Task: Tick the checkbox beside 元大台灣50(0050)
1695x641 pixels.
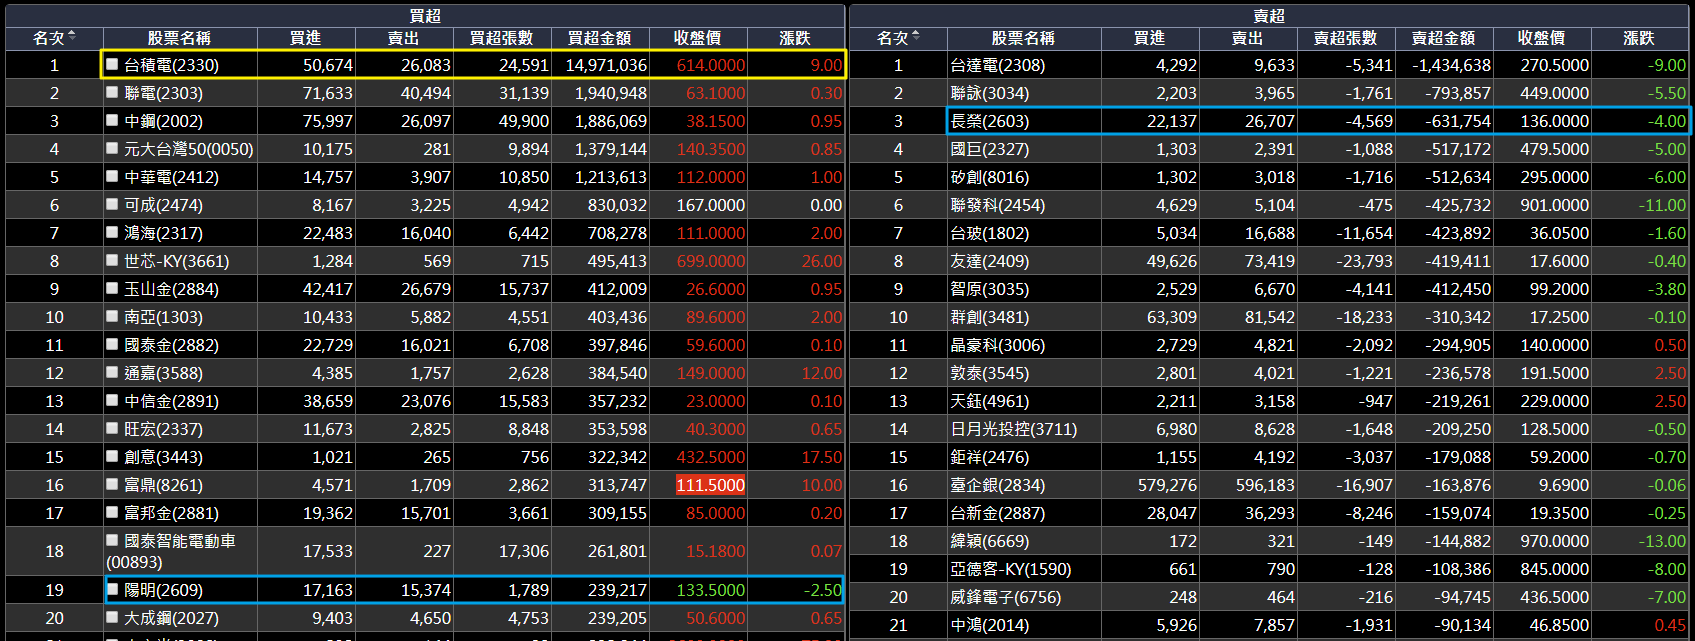Action: pos(112,148)
